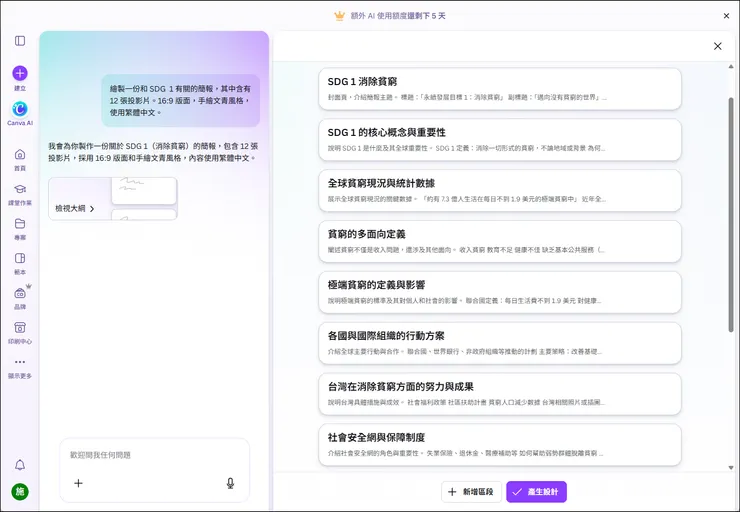Image resolution: width=740 pixels, height=512 pixels.
Task: Select the 貧窮的多面向定義 card
Action: [x=500, y=242]
